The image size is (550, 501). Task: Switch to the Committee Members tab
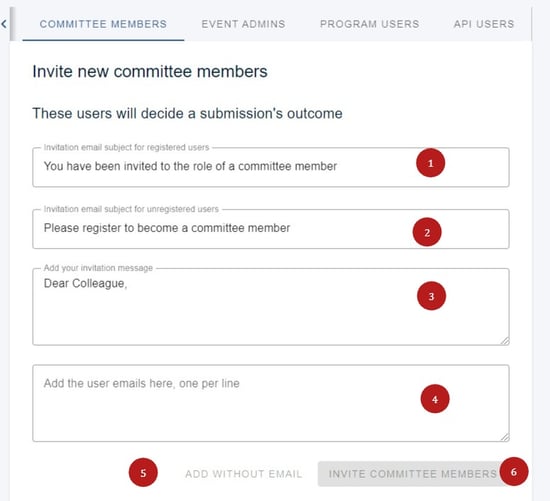(x=103, y=24)
